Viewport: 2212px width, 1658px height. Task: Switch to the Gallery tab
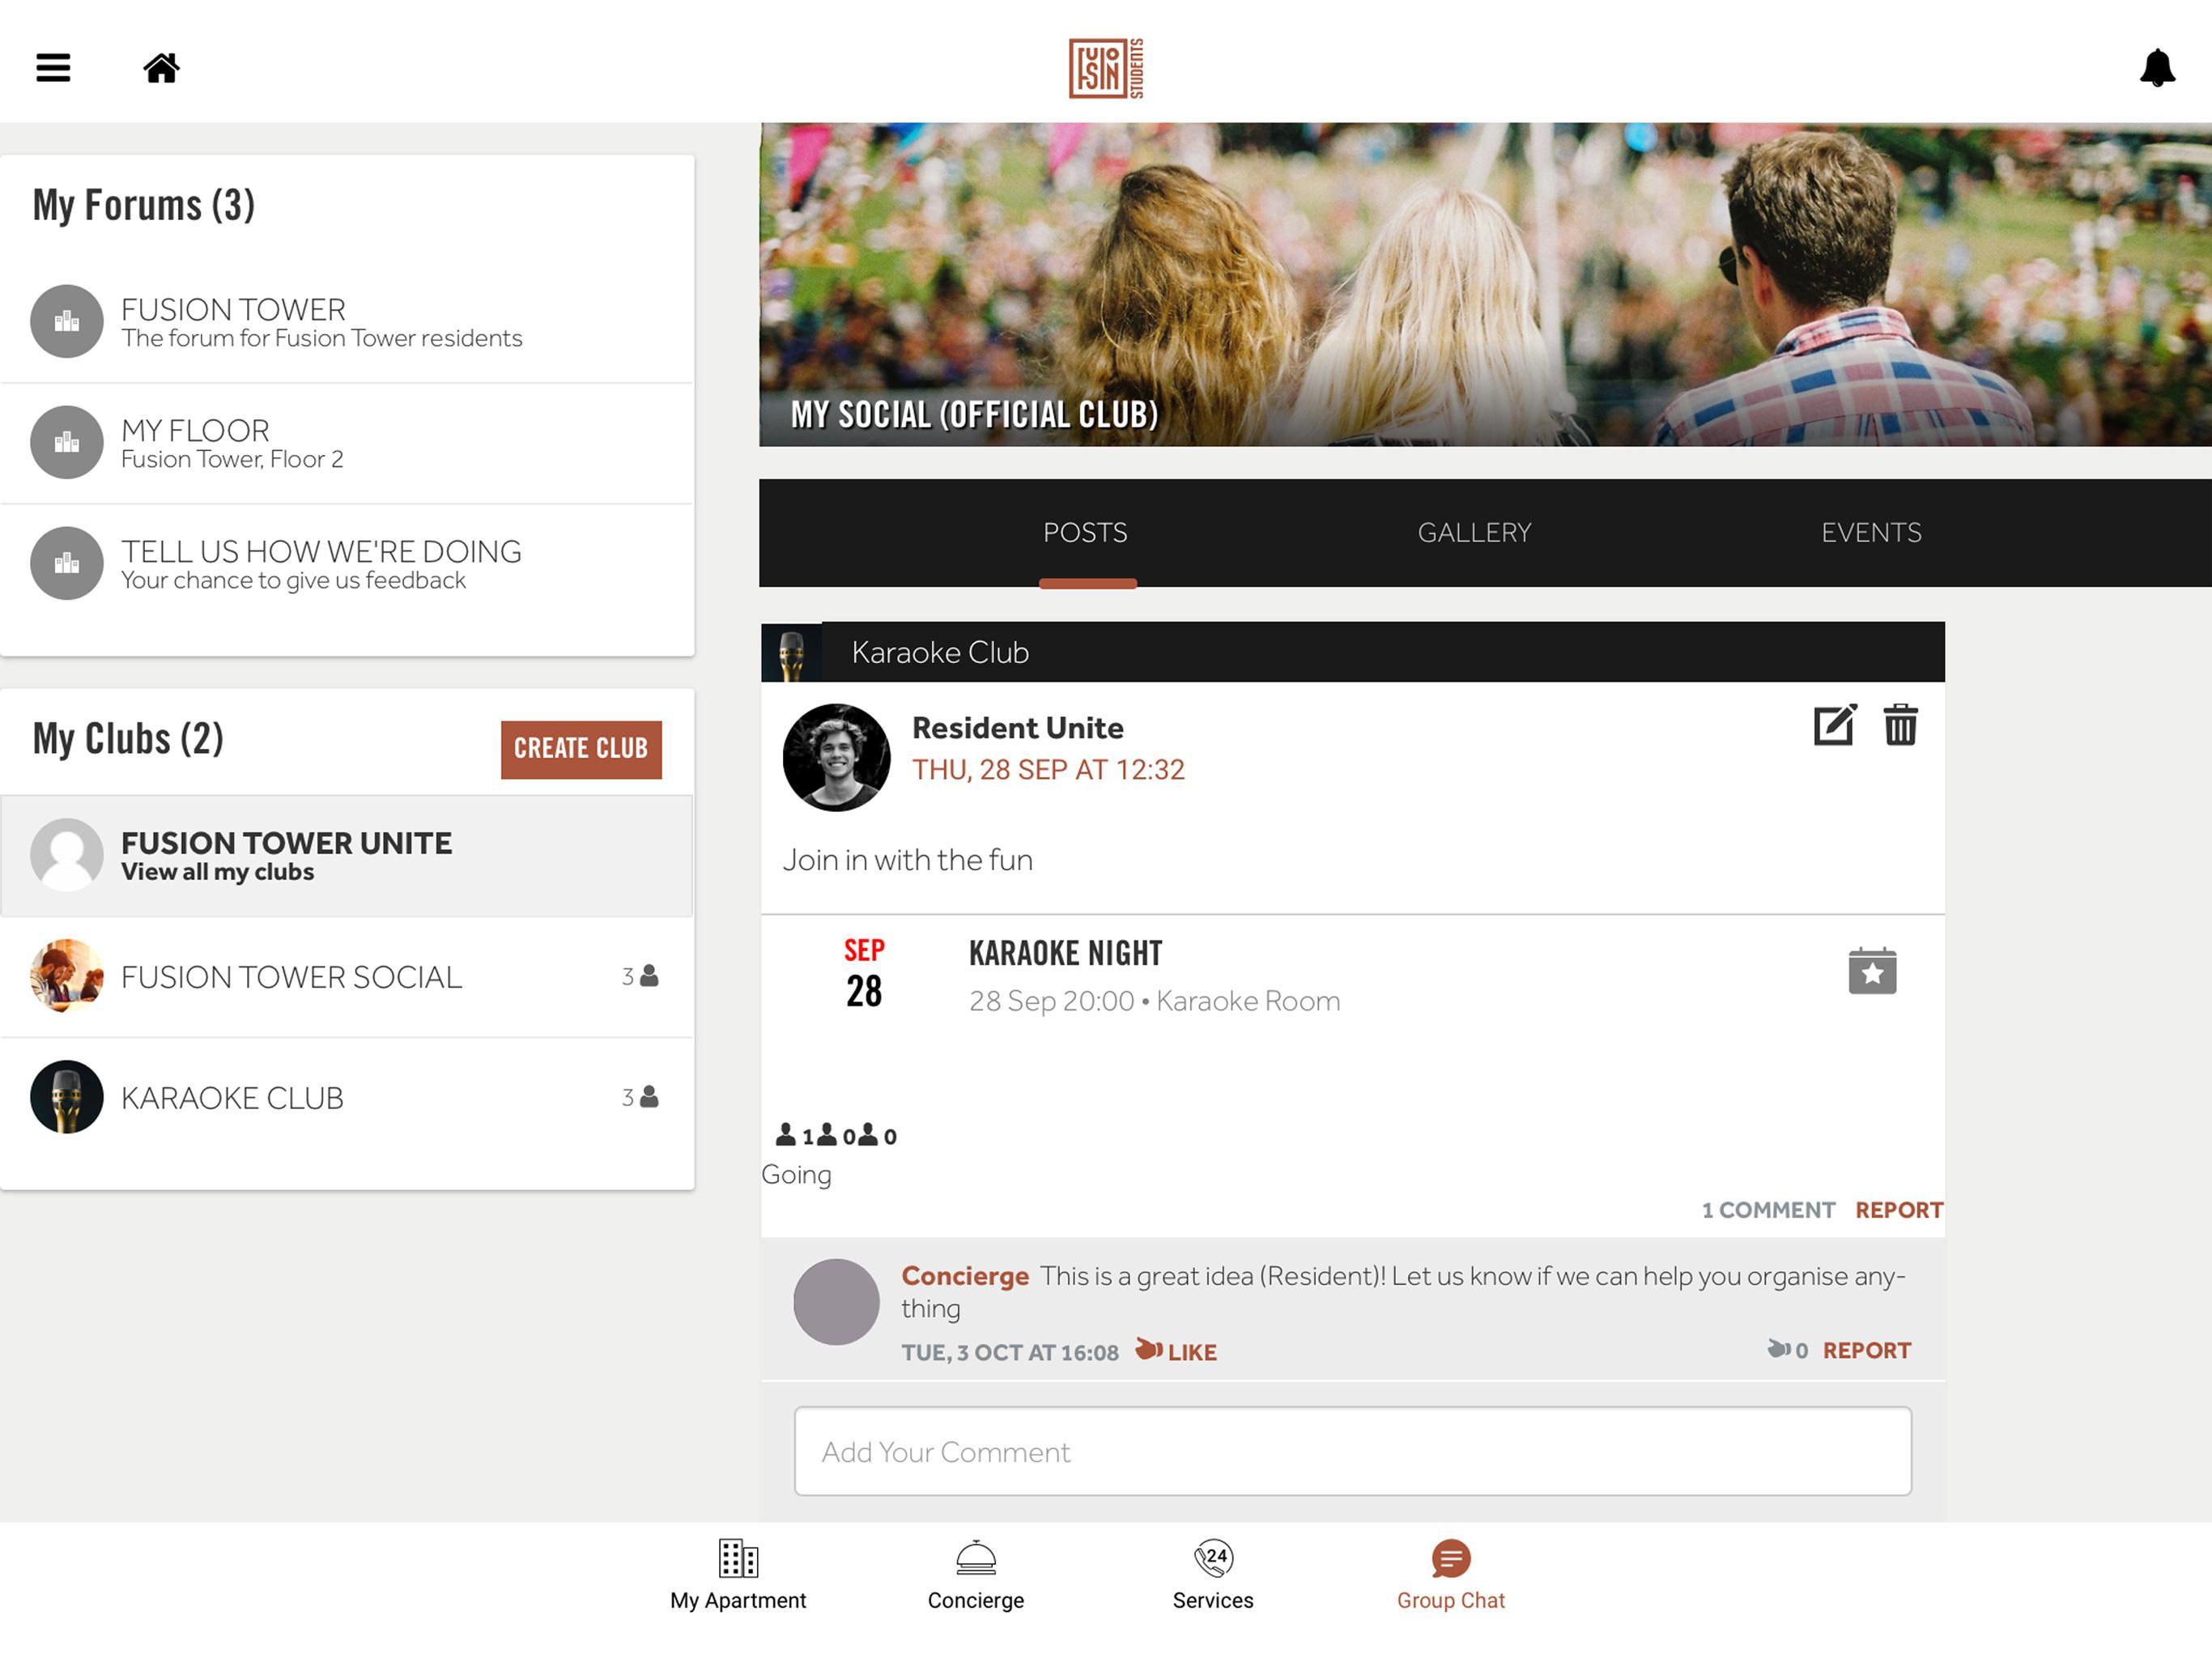point(1474,532)
